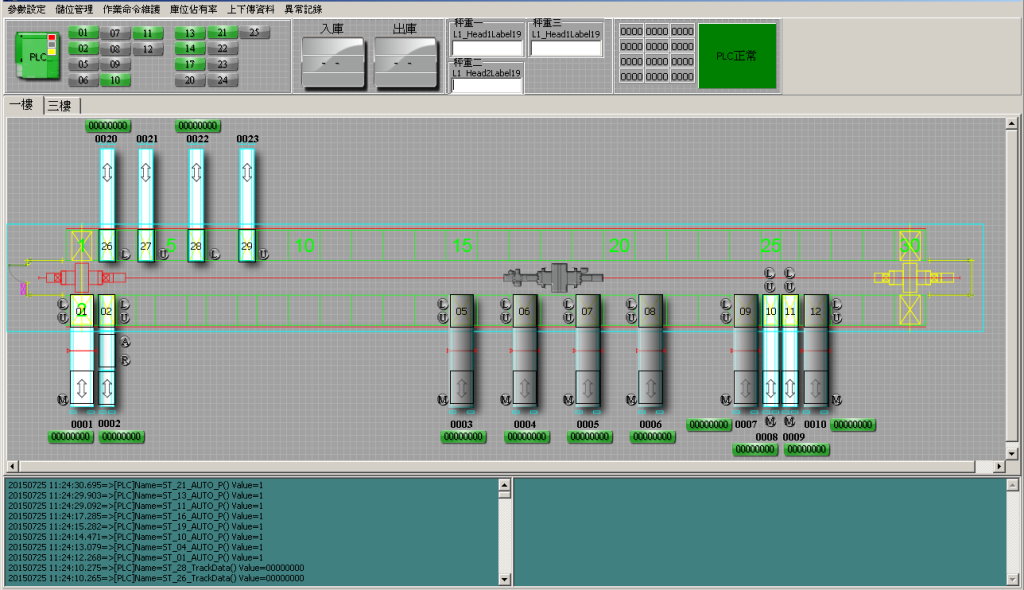The width and height of the screenshot is (1024, 590).
Task: Click the log panel scroll down arrow
Action: pos(504,578)
